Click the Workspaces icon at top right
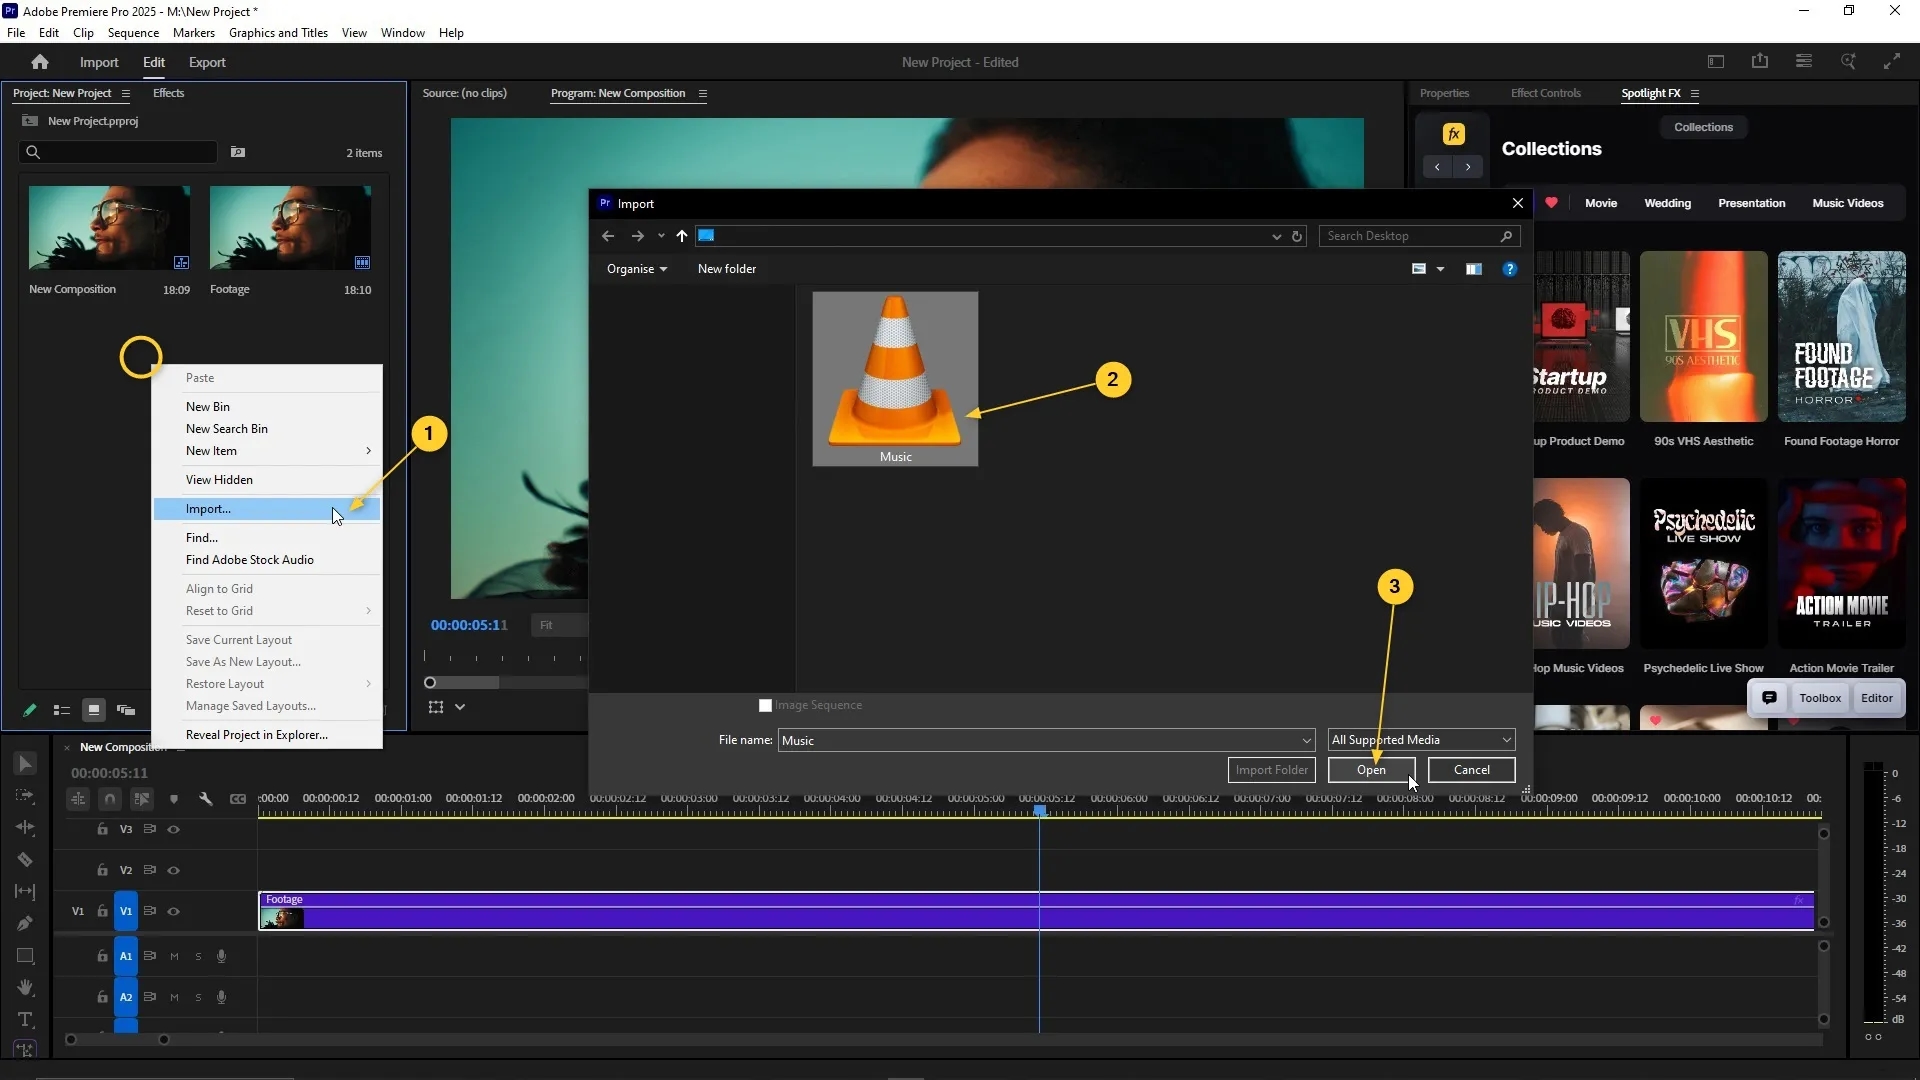1920x1080 pixels. 1804,62
